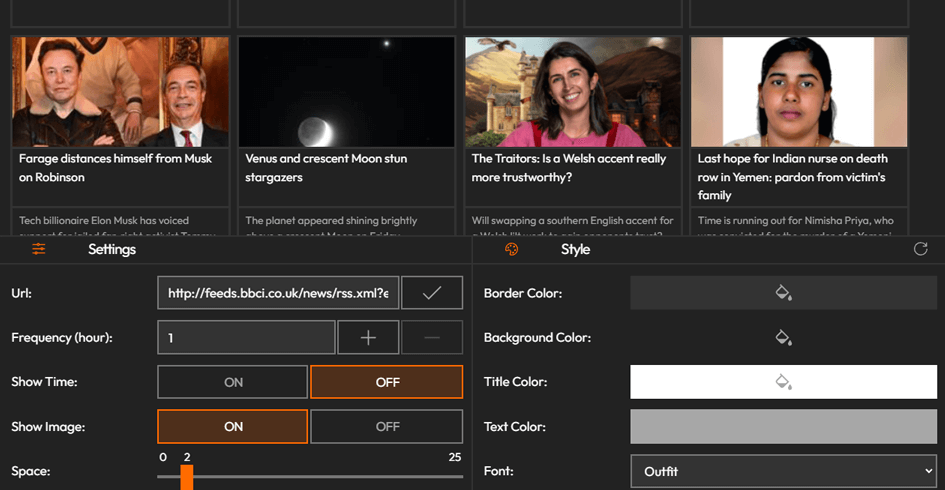Open the Background Color paint bucket picker
The height and width of the screenshot is (490, 945).
(x=783, y=338)
